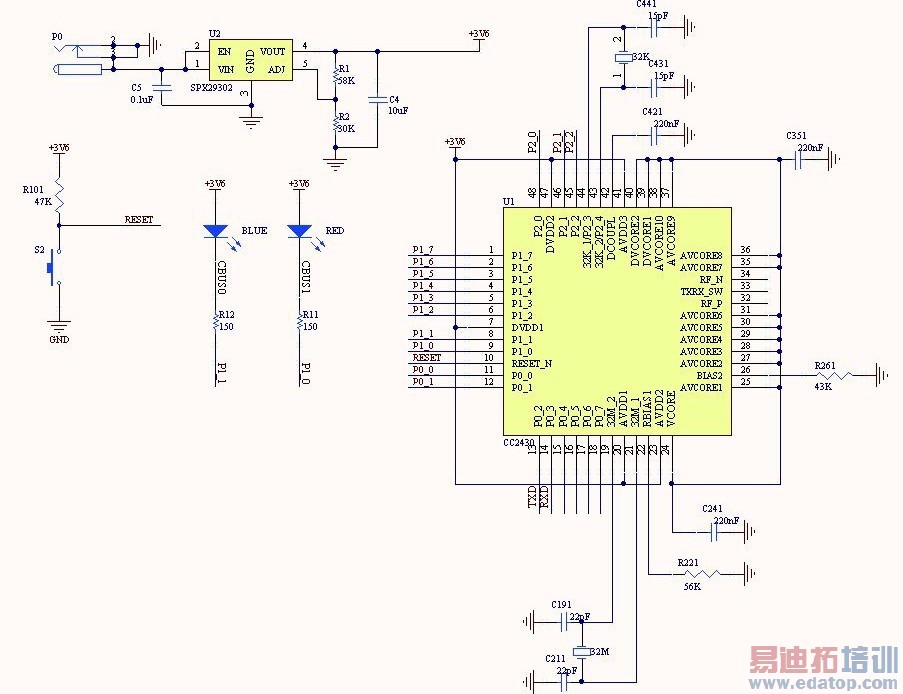Click the RED LED diode symbol
903x694 pixels.
[x=299, y=231]
